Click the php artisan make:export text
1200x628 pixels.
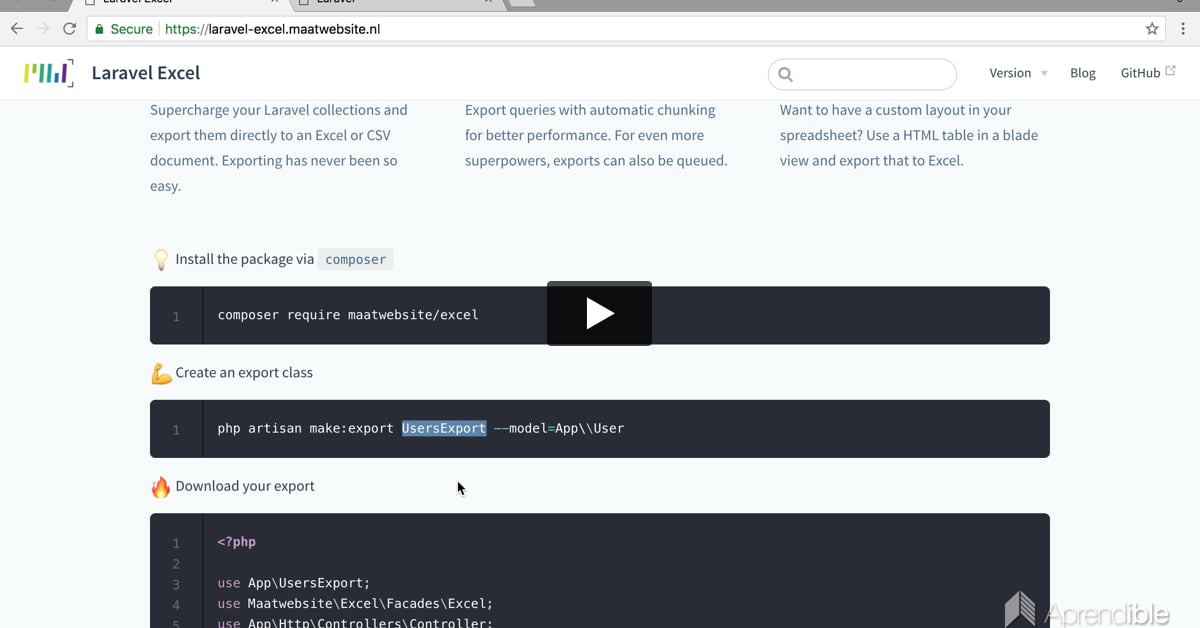click(x=305, y=428)
